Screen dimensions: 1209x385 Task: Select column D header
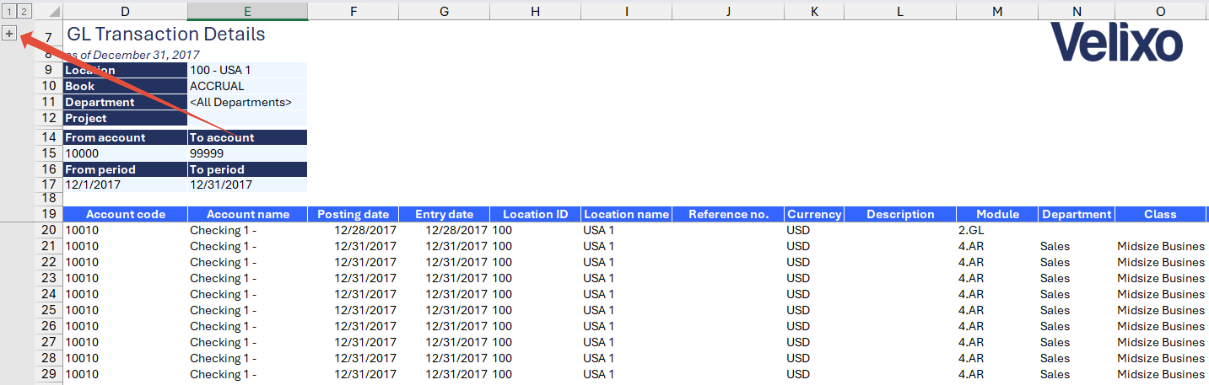tap(124, 10)
